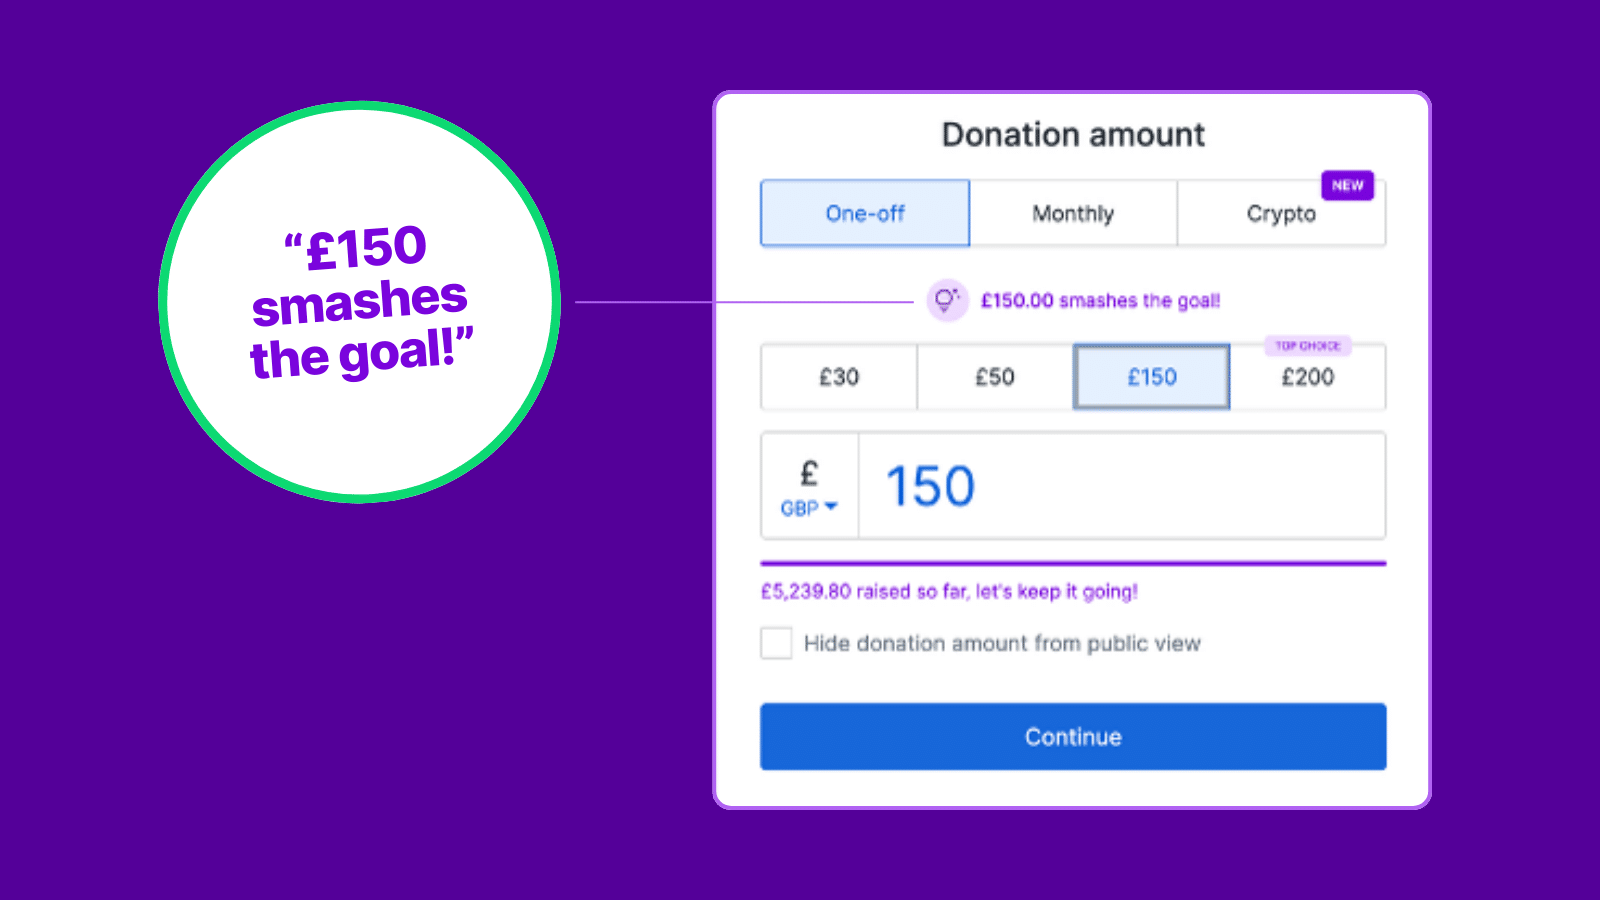This screenshot has width=1600, height=900.
Task: Click the TOP CHOICE badge above £200
Action: coord(1308,346)
